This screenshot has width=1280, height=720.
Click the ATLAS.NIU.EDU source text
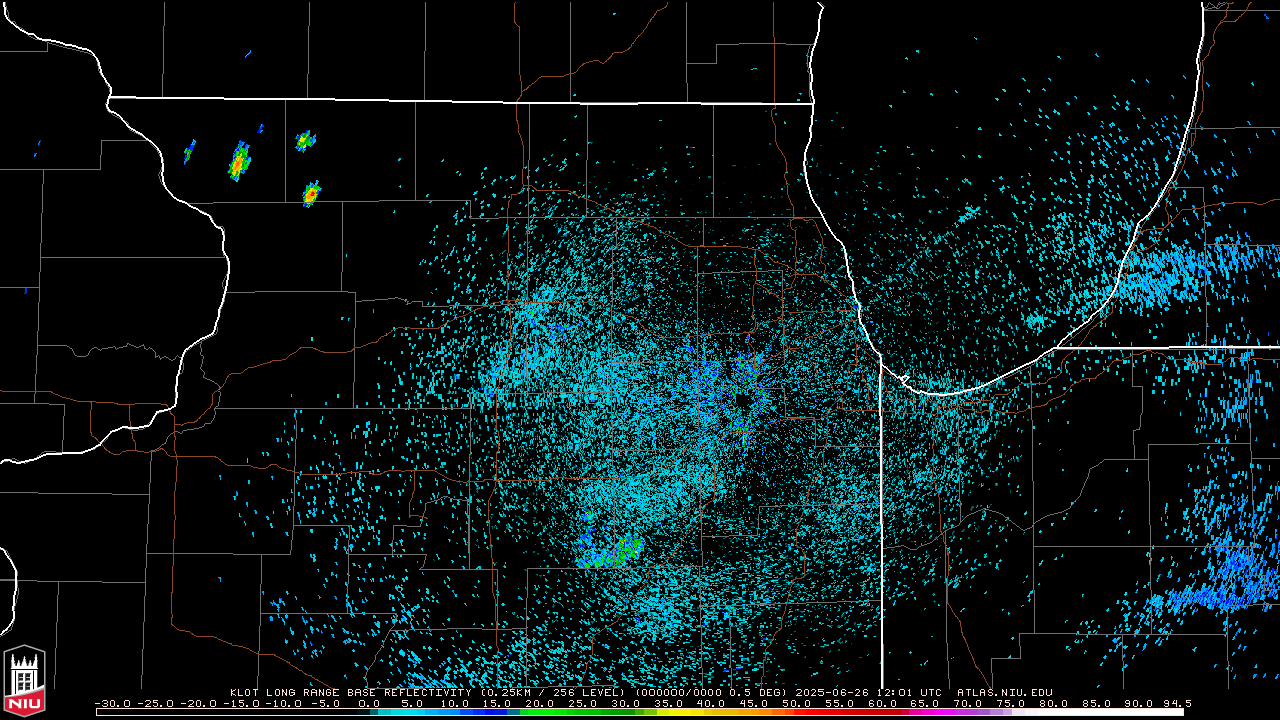click(x=1004, y=692)
